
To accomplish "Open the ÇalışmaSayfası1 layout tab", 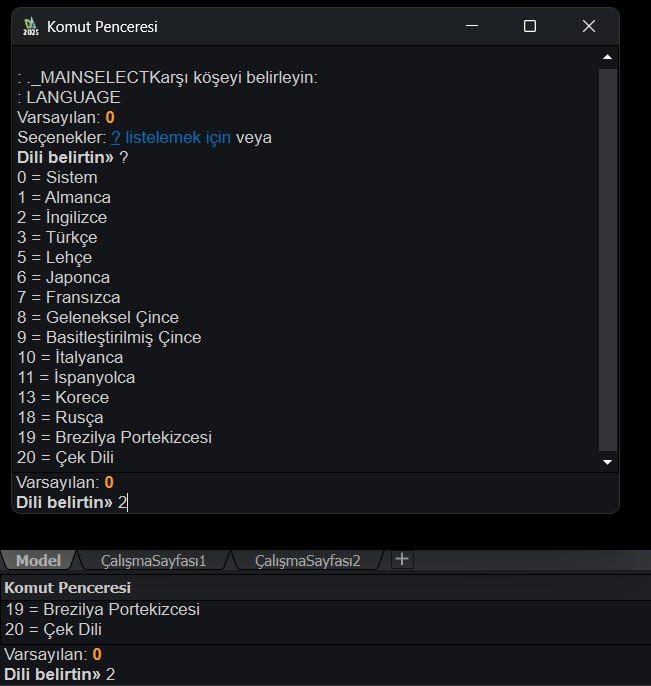I will pyautogui.click(x=153, y=560).
